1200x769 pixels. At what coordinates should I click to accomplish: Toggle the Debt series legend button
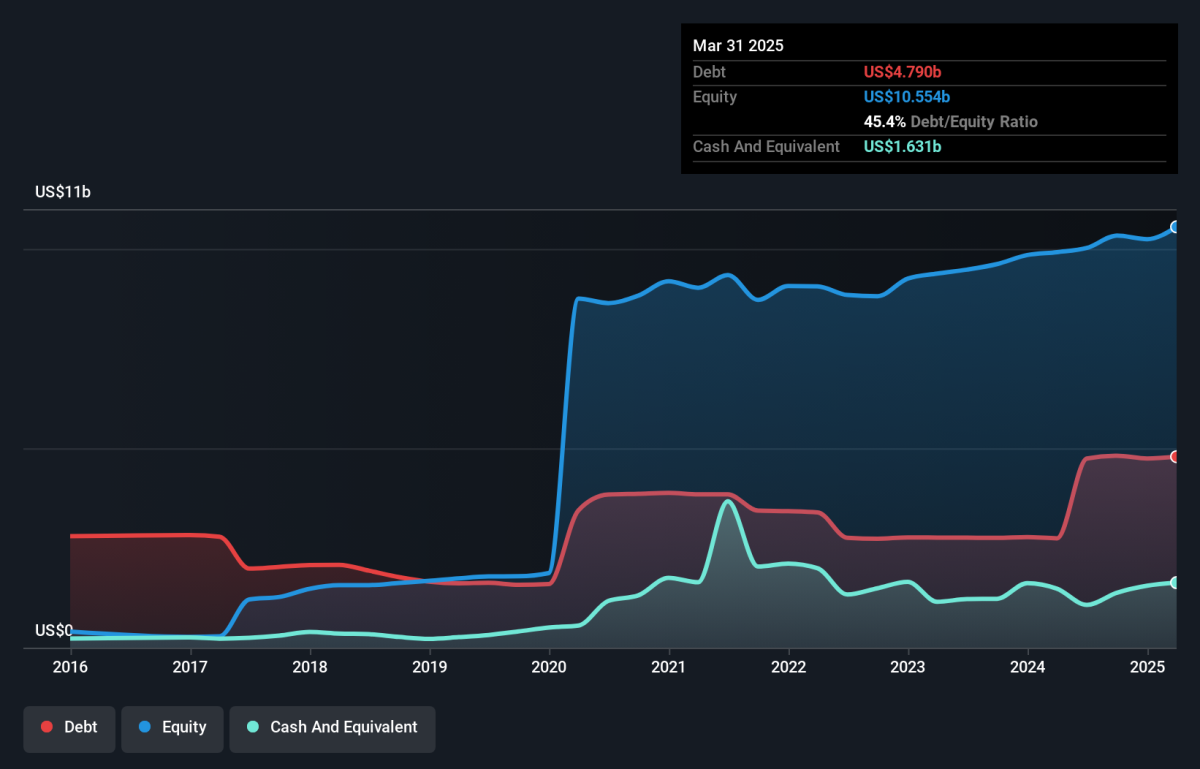click(x=69, y=728)
